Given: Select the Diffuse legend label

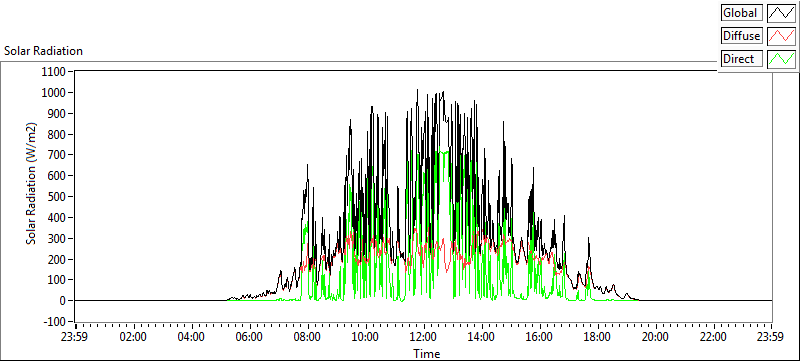Looking at the screenshot, I should click(x=742, y=36).
